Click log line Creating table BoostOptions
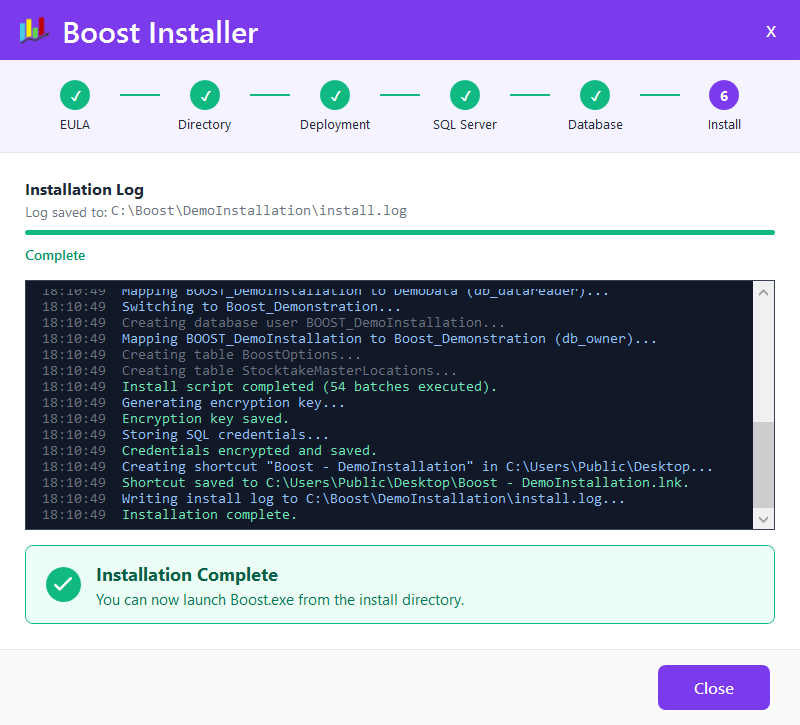800x725 pixels. click(241, 355)
